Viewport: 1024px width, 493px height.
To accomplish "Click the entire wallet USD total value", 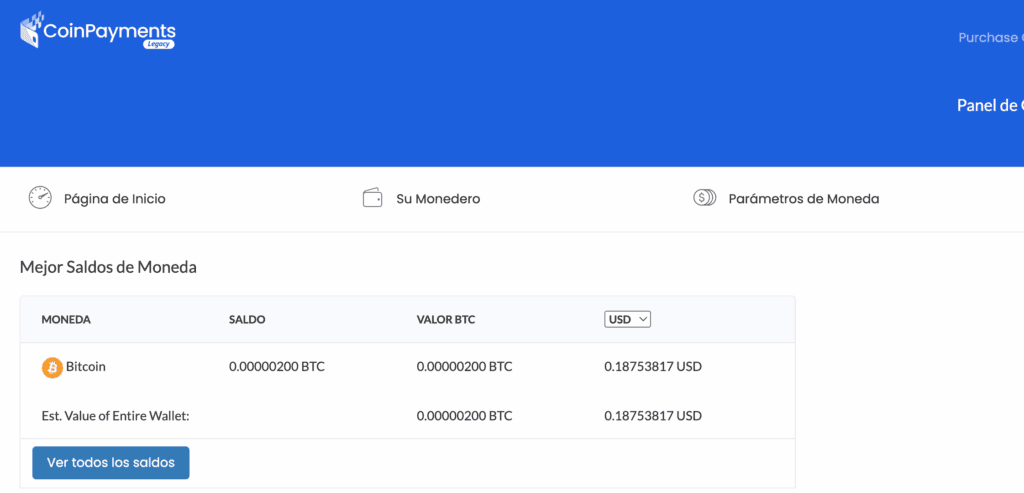I will coord(653,416).
